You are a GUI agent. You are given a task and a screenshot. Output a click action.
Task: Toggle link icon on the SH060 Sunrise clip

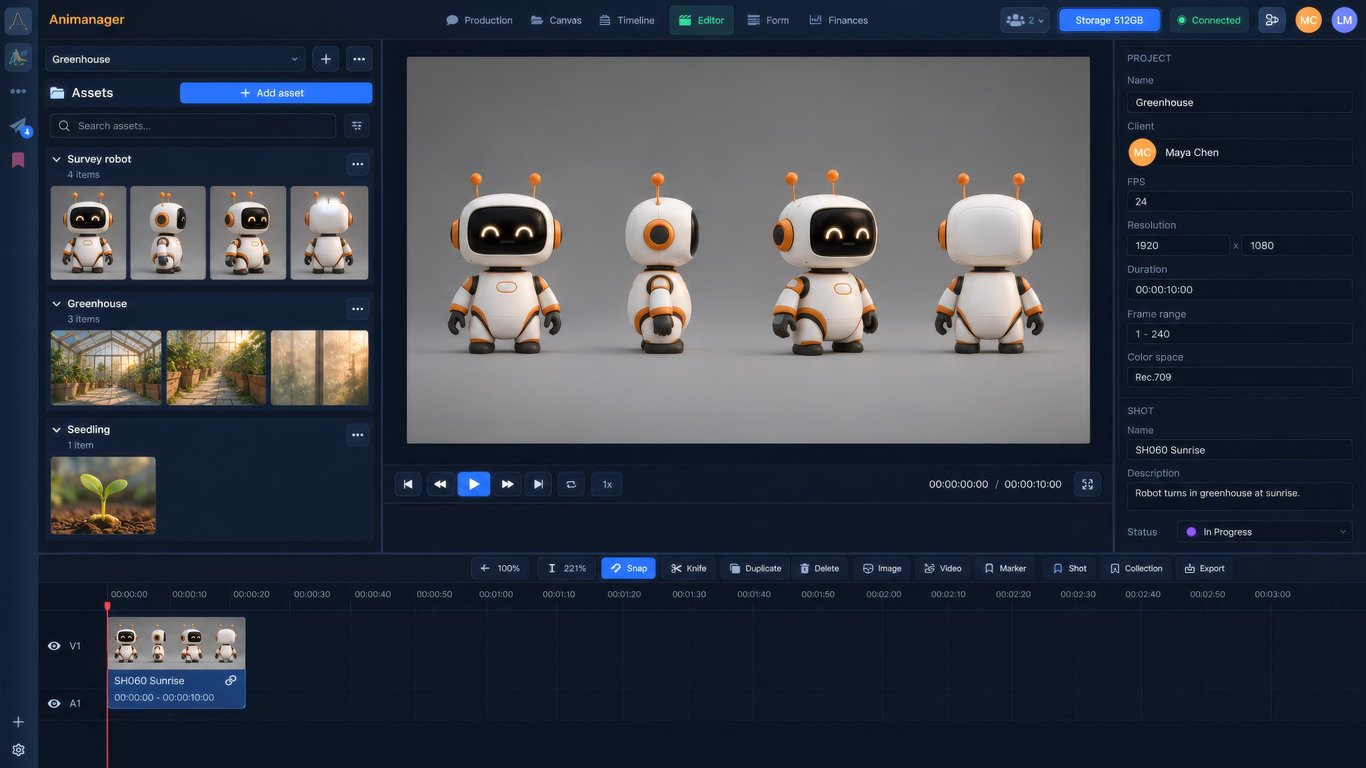[231, 680]
